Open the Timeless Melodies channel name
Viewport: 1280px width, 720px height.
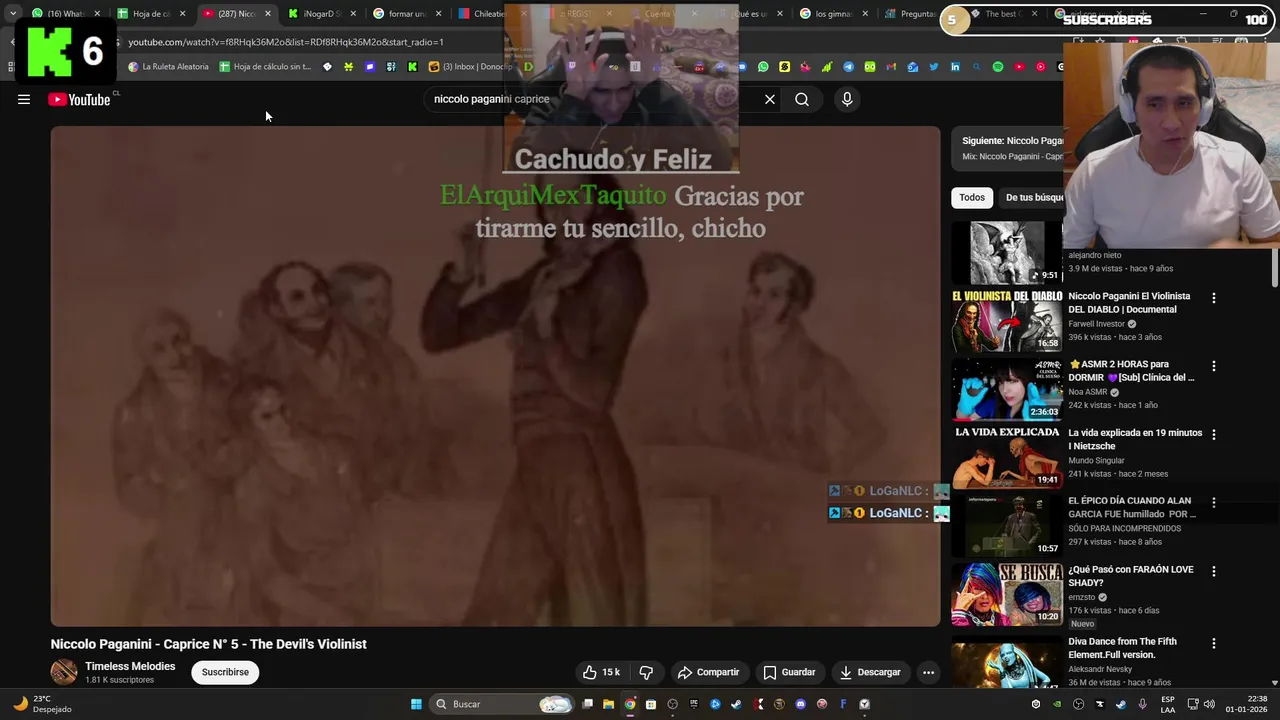pyautogui.click(x=130, y=666)
